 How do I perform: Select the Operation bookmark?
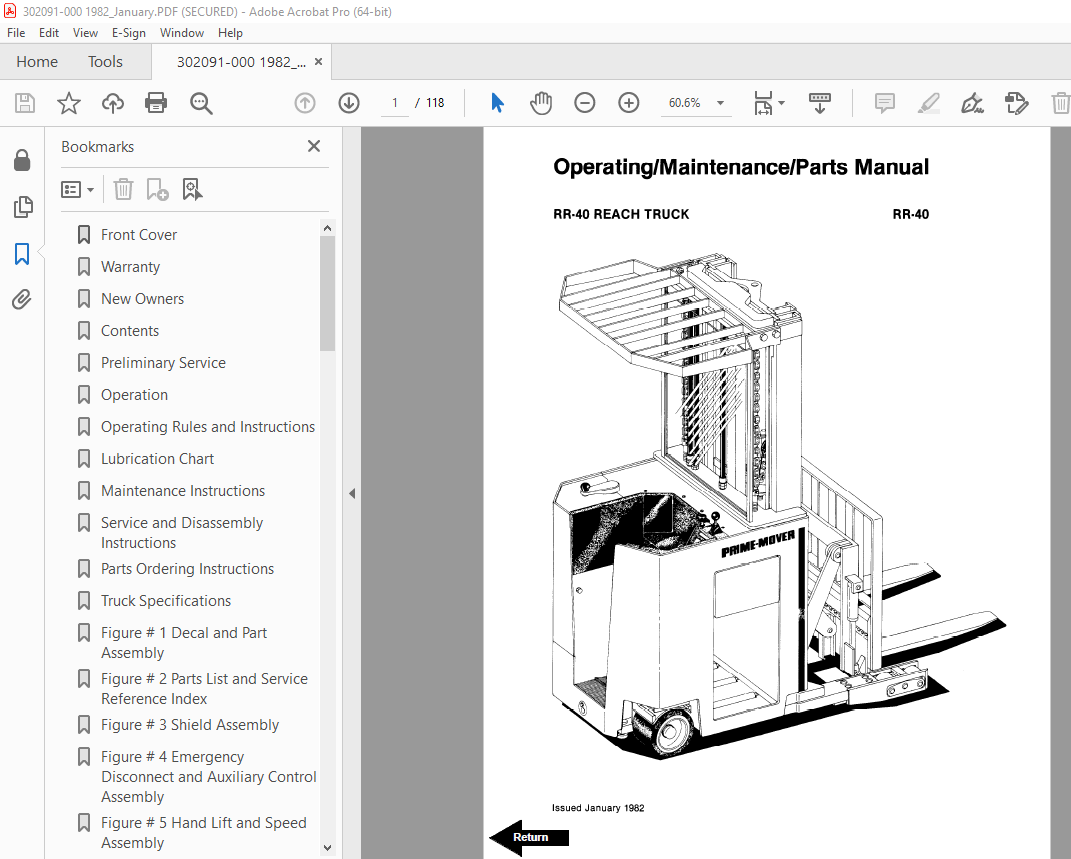click(134, 395)
